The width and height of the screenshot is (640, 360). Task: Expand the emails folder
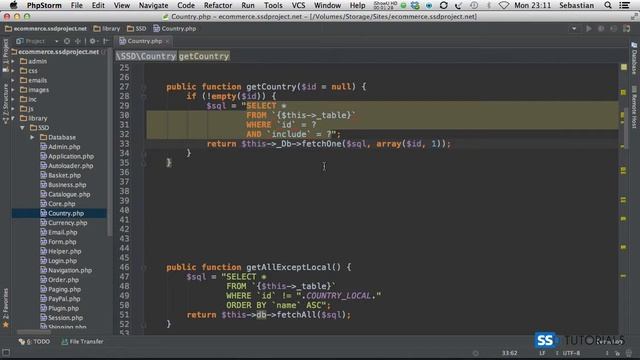tap(13, 80)
